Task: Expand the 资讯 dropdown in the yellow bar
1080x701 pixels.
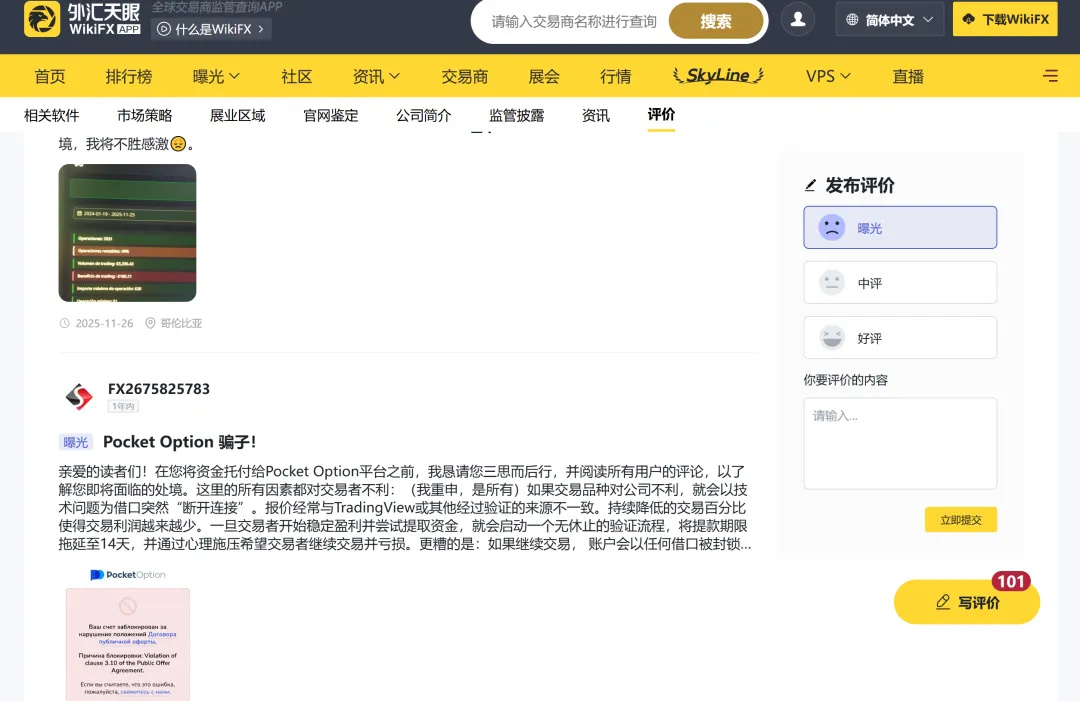Action: pos(375,76)
